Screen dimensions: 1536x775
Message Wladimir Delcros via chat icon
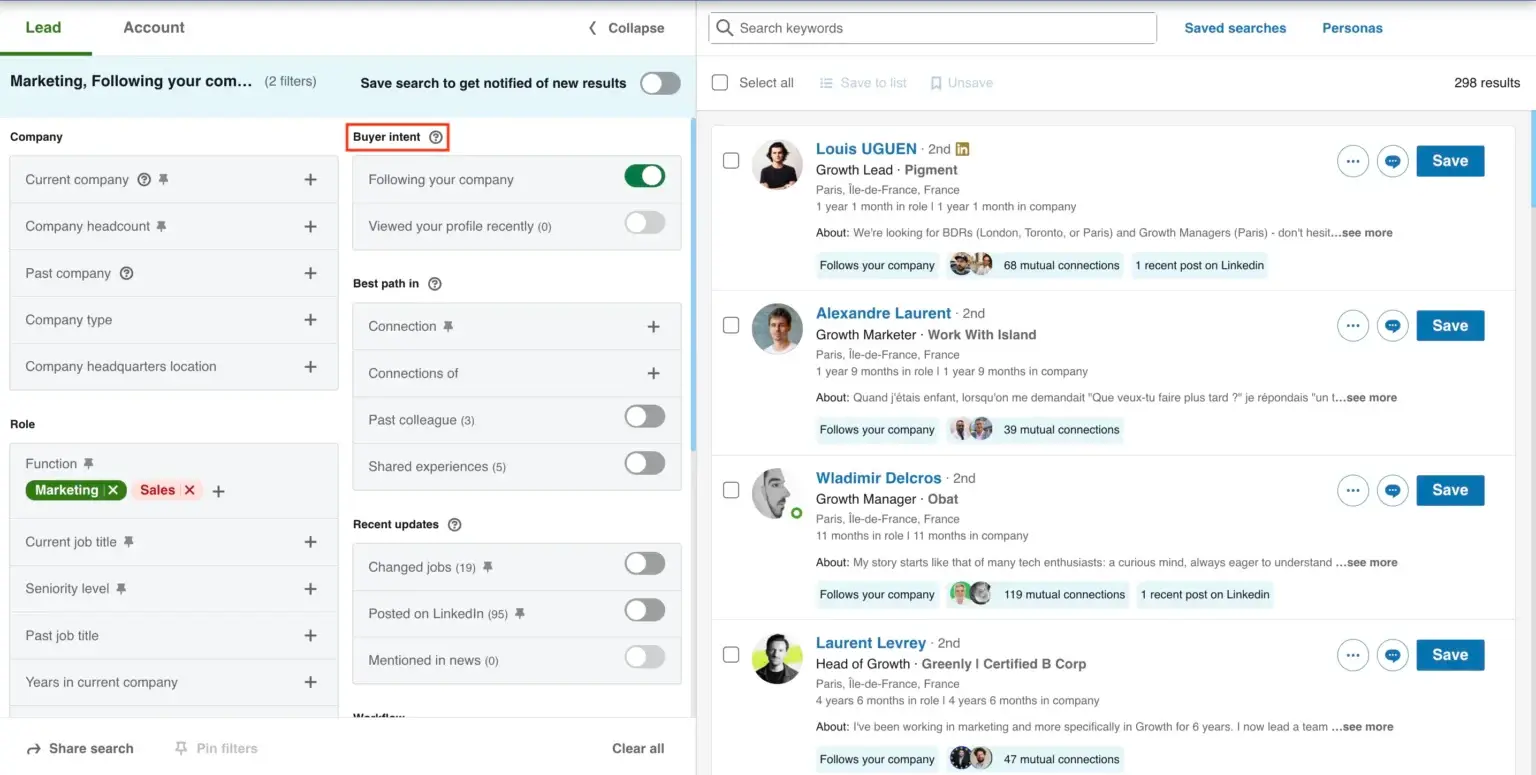[1393, 491]
